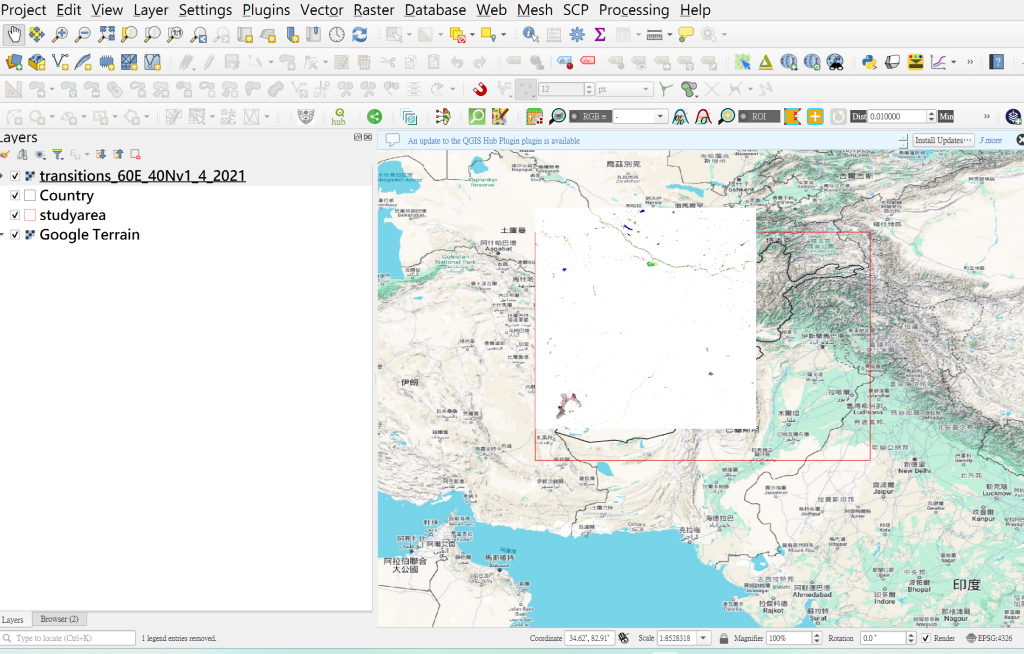This screenshot has width=1024, height=654.
Task: Click the Zoom to Native Resolution icon
Action: point(175,34)
